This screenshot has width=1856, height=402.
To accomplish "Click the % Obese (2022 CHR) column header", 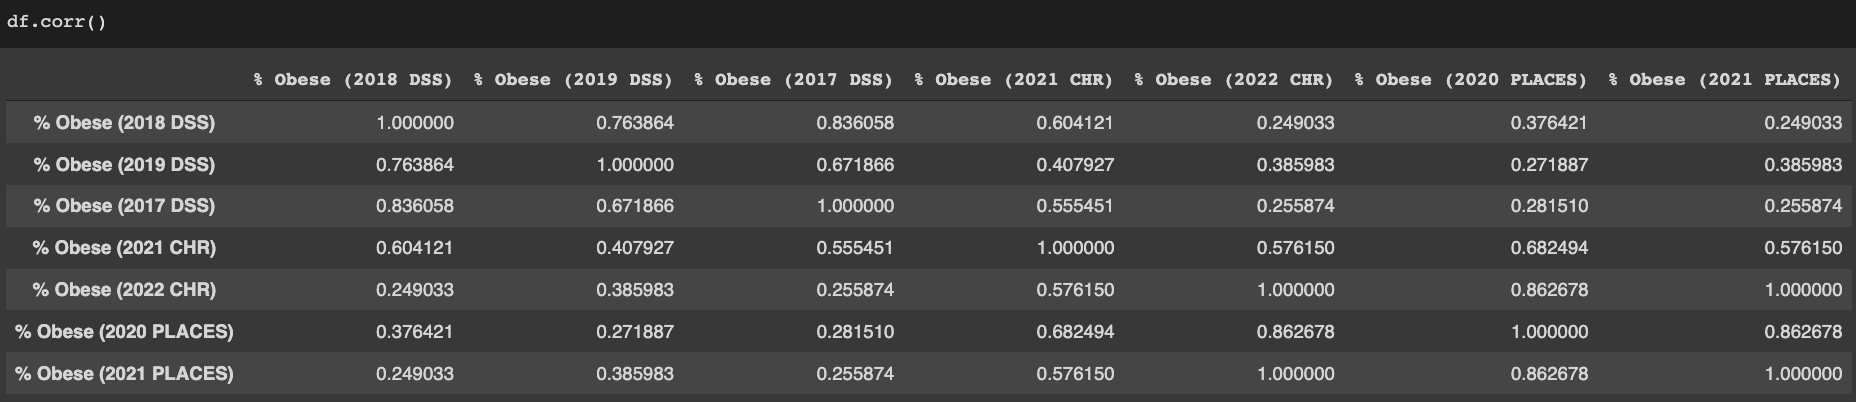I will click(1233, 80).
